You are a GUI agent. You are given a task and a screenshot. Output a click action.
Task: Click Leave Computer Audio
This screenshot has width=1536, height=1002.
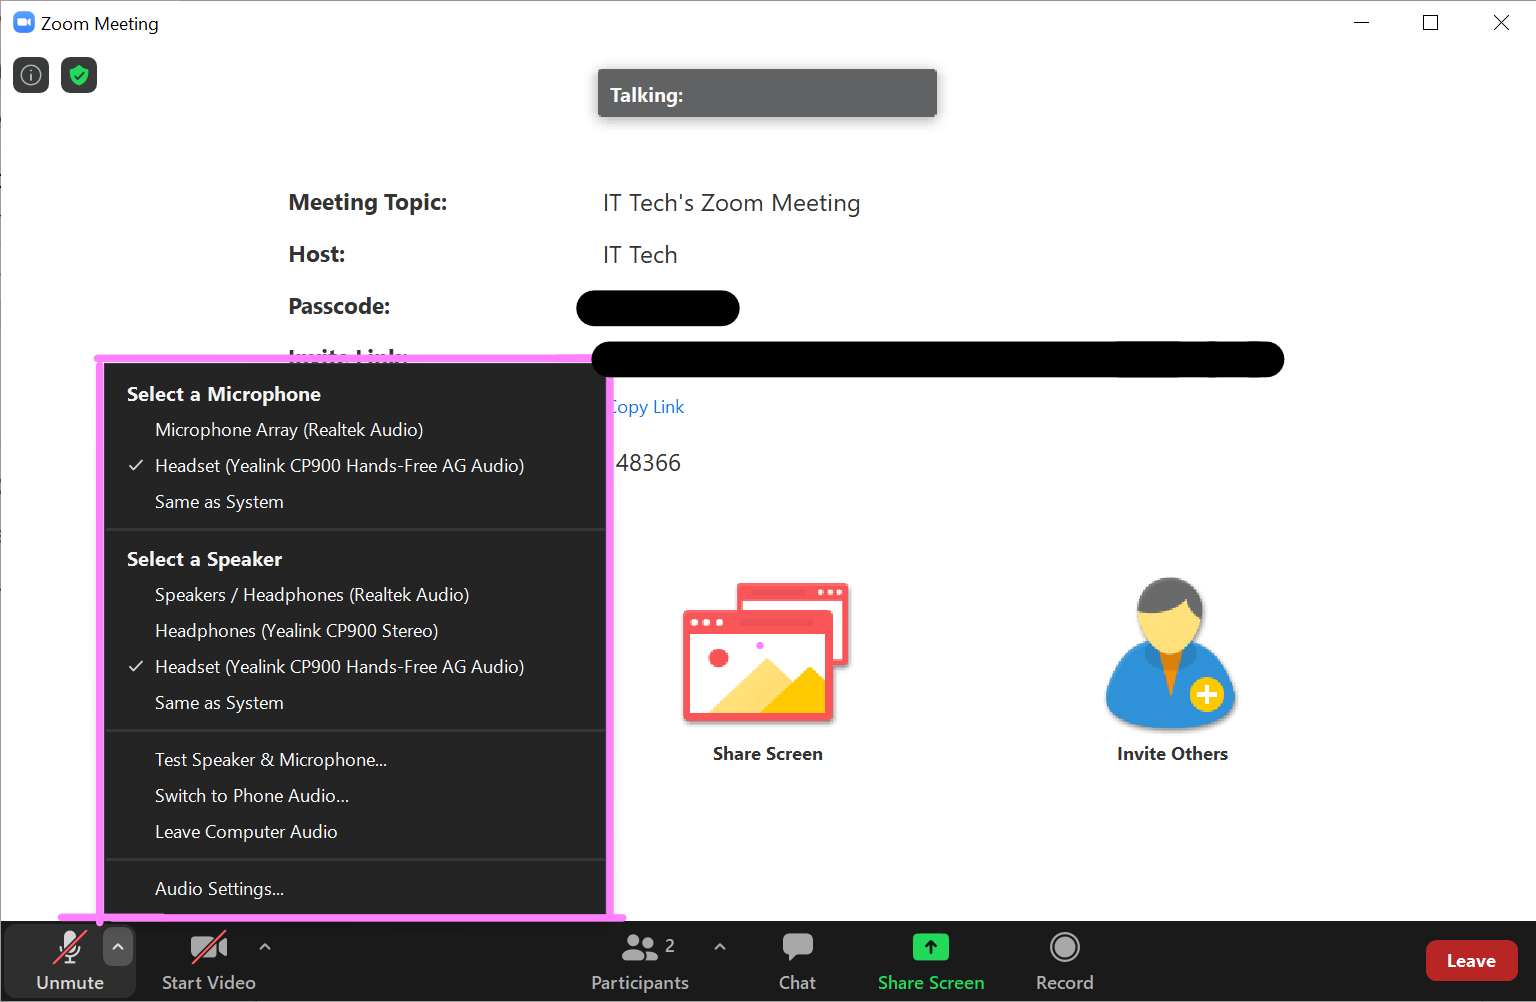(355, 832)
